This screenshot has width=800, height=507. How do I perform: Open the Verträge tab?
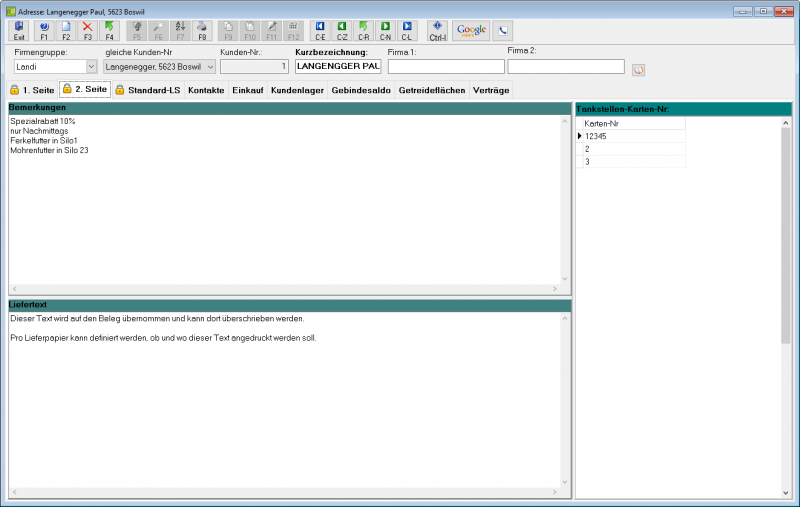coord(491,90)
